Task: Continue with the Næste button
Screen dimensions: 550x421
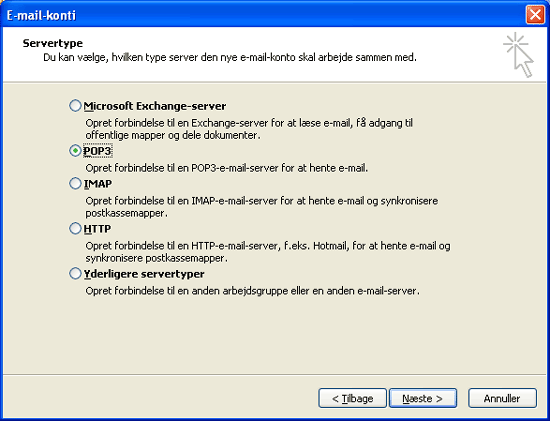Action: coord(423,398)
